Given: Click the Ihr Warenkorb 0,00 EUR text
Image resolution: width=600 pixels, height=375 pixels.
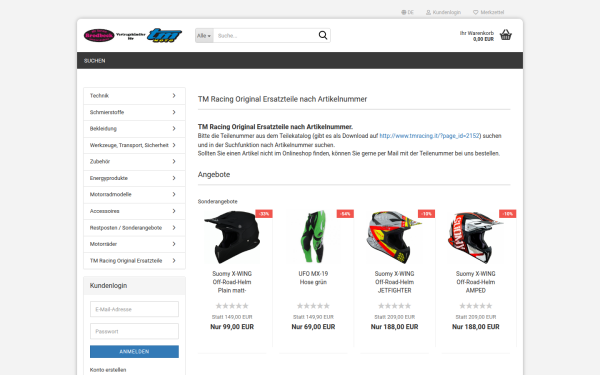Looking at the screenshot, I should tap(477, 36).
